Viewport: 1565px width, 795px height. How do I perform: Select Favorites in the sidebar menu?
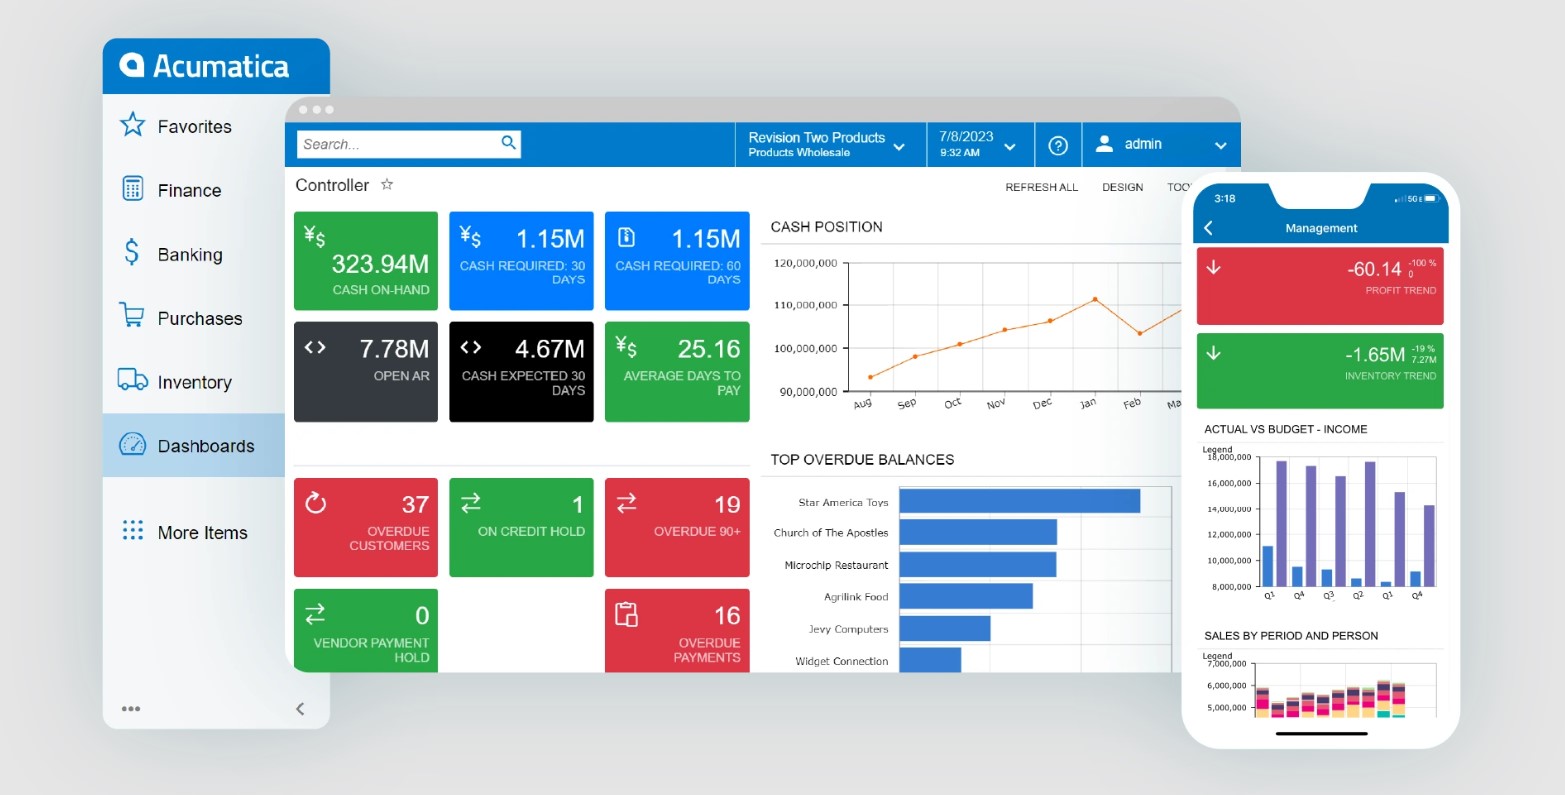click(x=194, y=126)
